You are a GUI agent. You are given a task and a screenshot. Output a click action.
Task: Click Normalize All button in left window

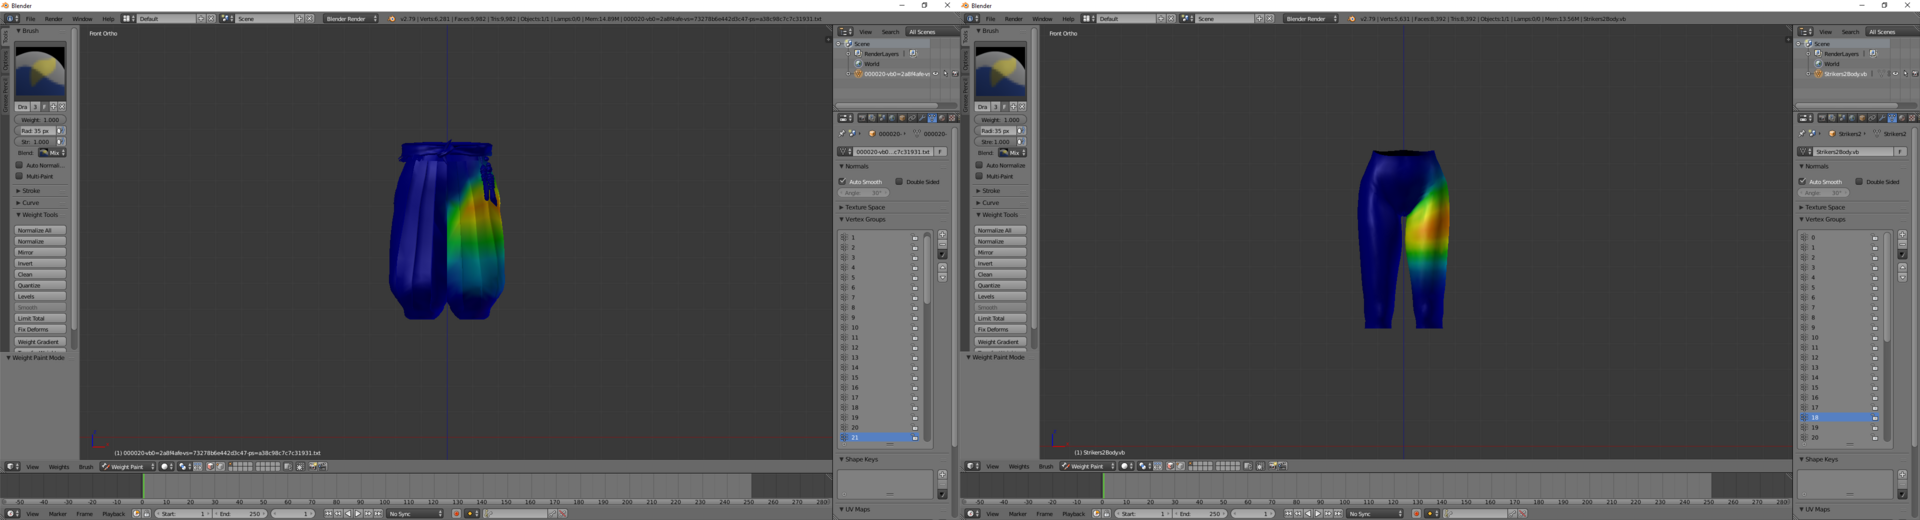[x=40, y=230]
